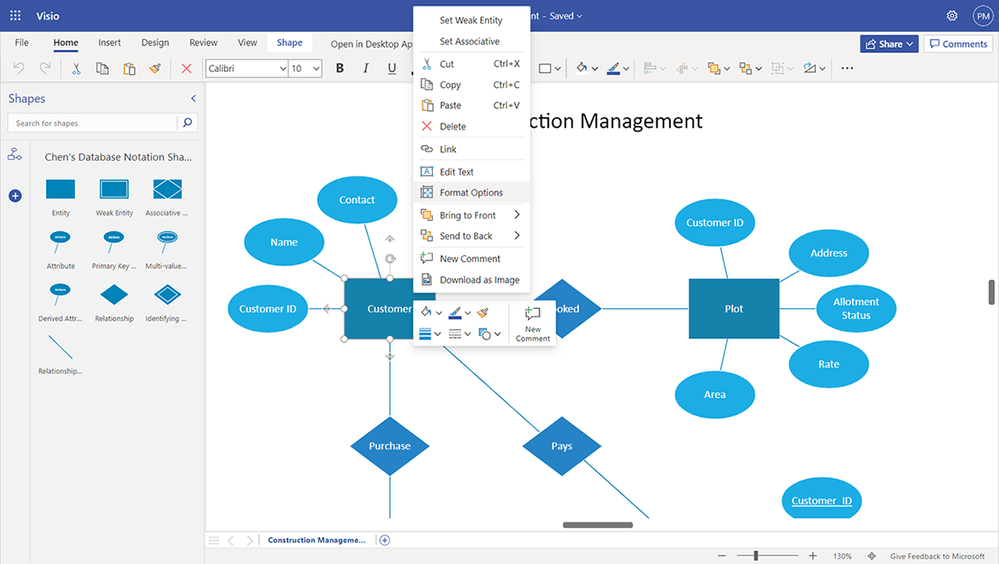This screenshot has width=999, height=564.
Task: Click Open in Desktop App button
Action: point(372,44)
